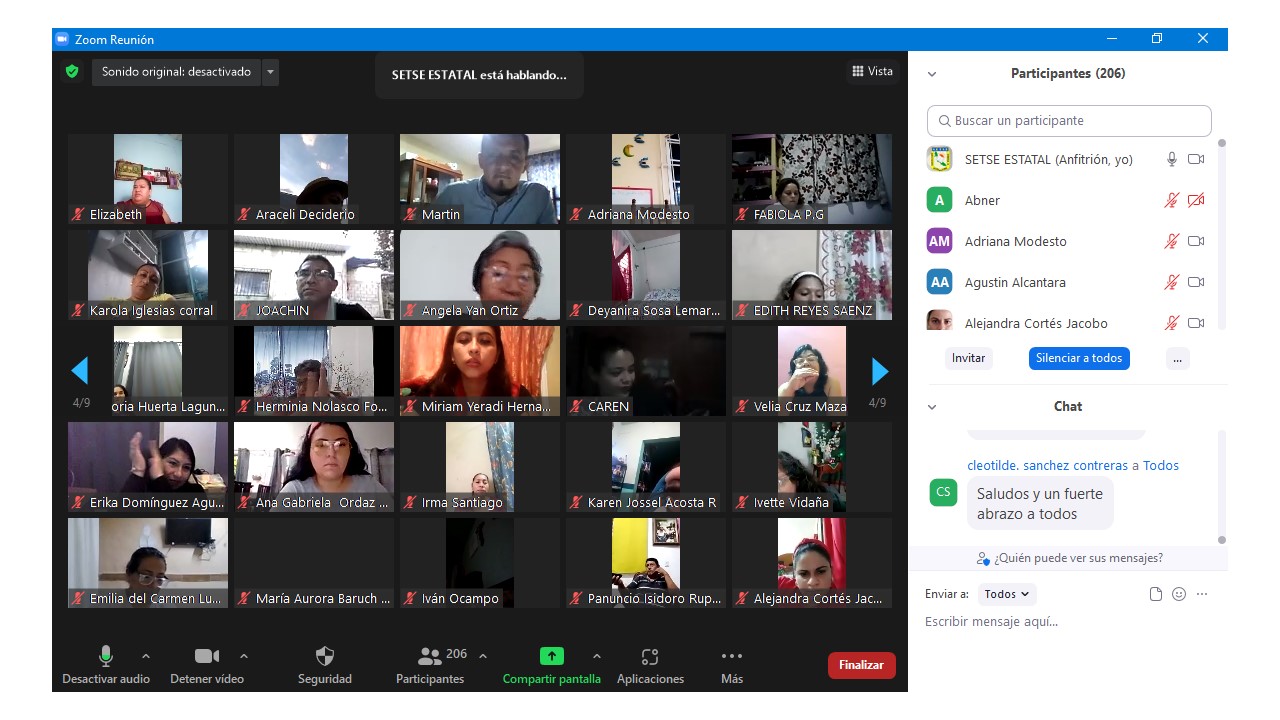Open the Vista layout menu

[872, 71]
